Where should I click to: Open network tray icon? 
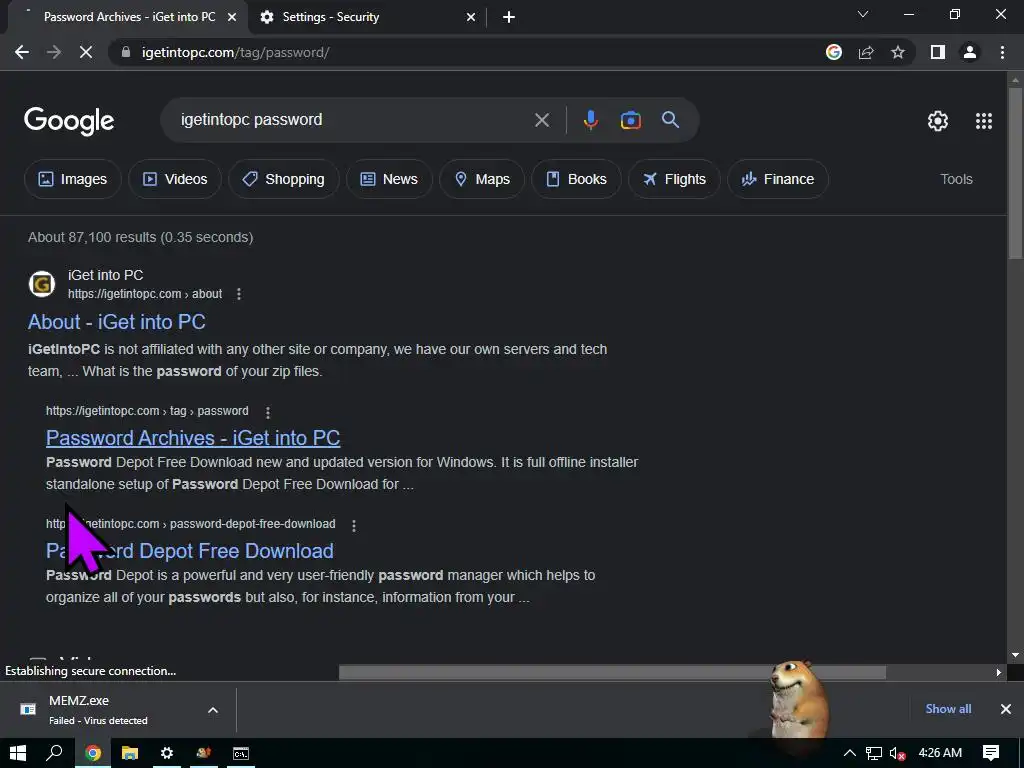point(874,753)
